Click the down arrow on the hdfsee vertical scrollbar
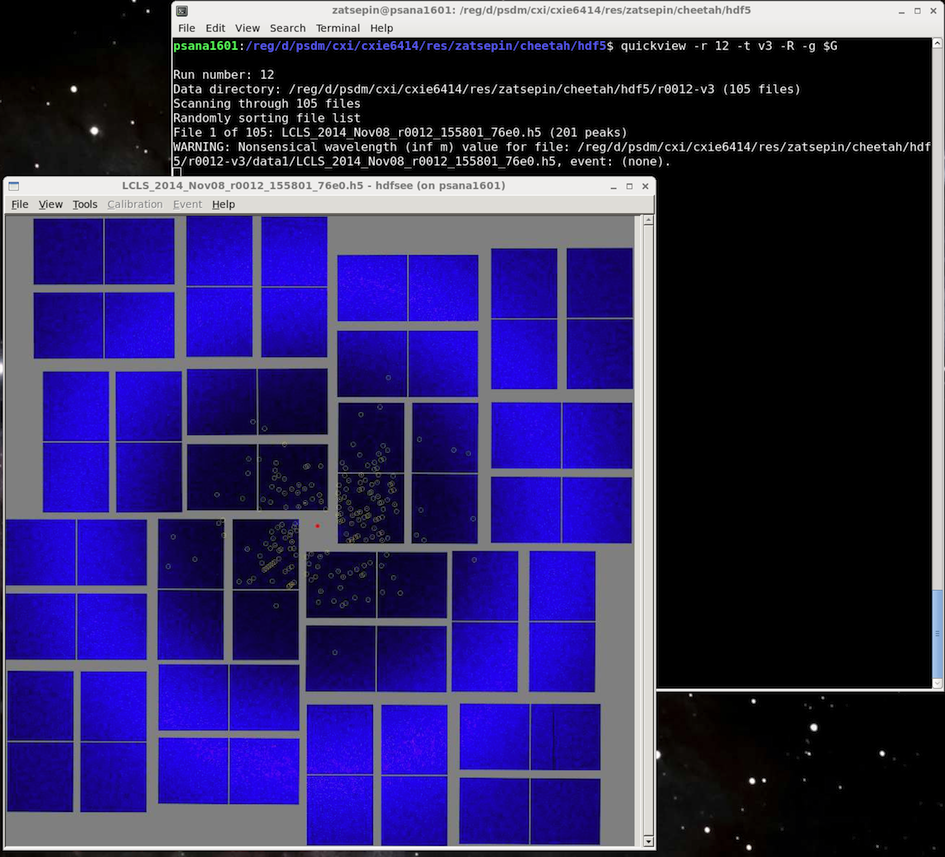This screenshot has height=857, width=945. click(x=647, y=840)
